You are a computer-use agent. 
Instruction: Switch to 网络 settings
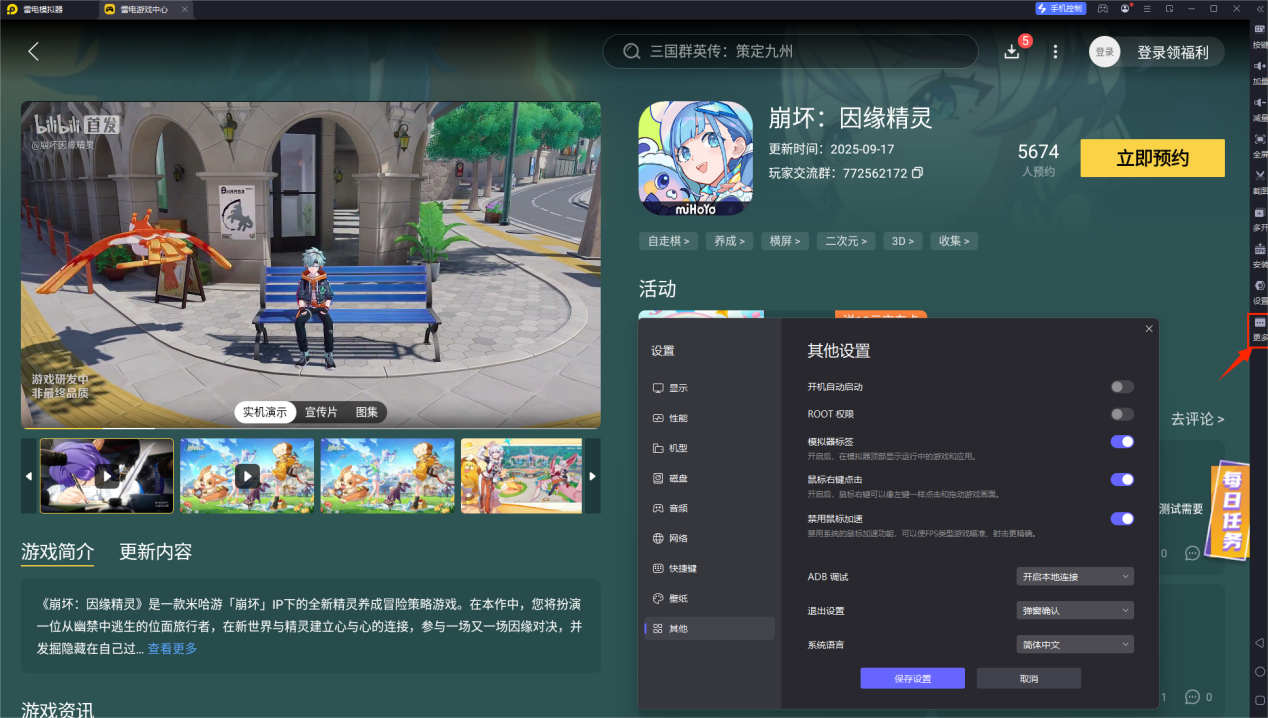(709, 538)
